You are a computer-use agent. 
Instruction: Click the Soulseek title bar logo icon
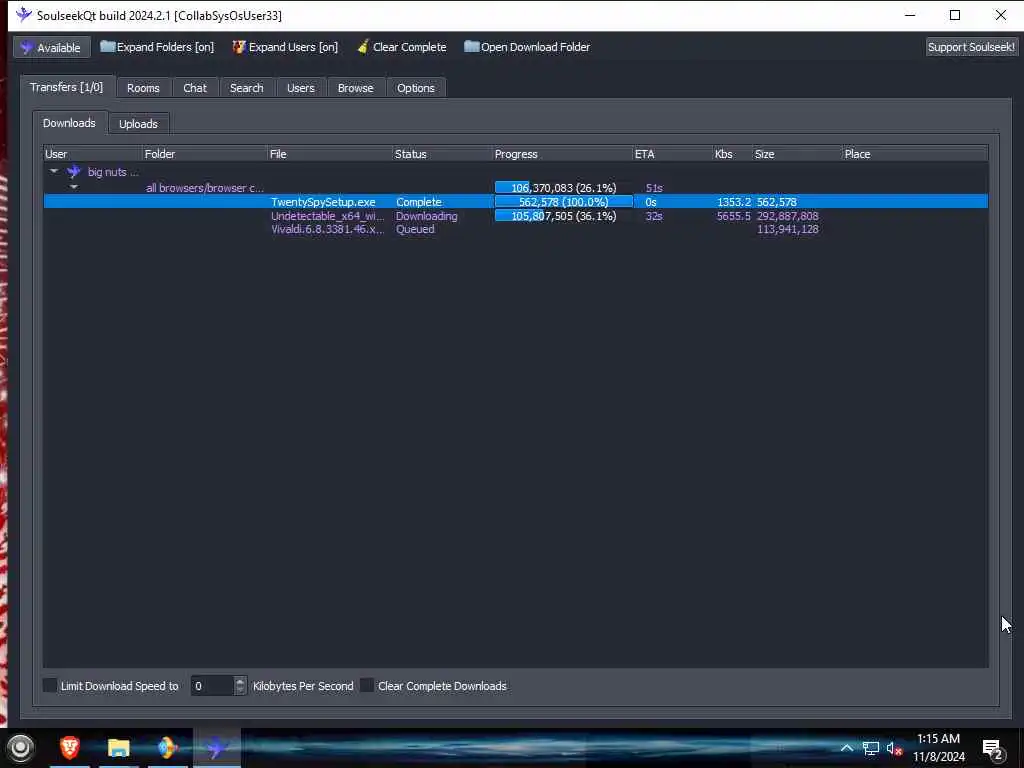[x=24, y=14]
